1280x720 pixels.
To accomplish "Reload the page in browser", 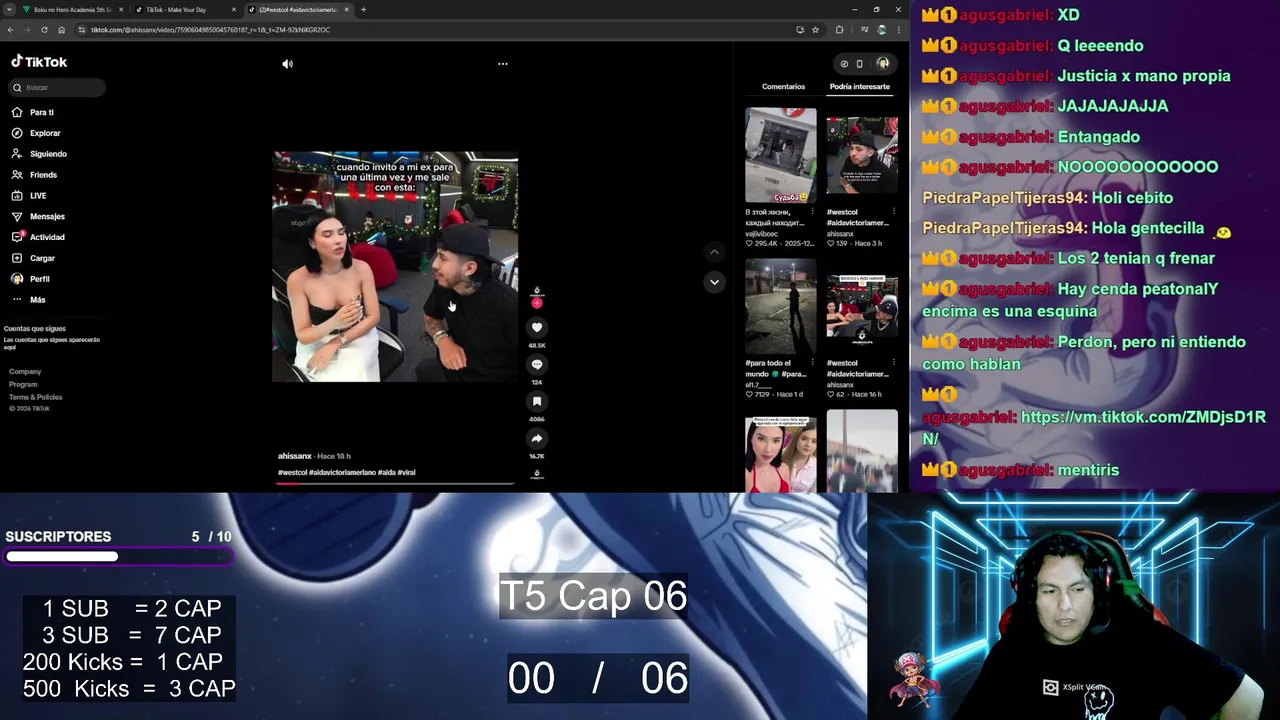I will tap(44, 30).
